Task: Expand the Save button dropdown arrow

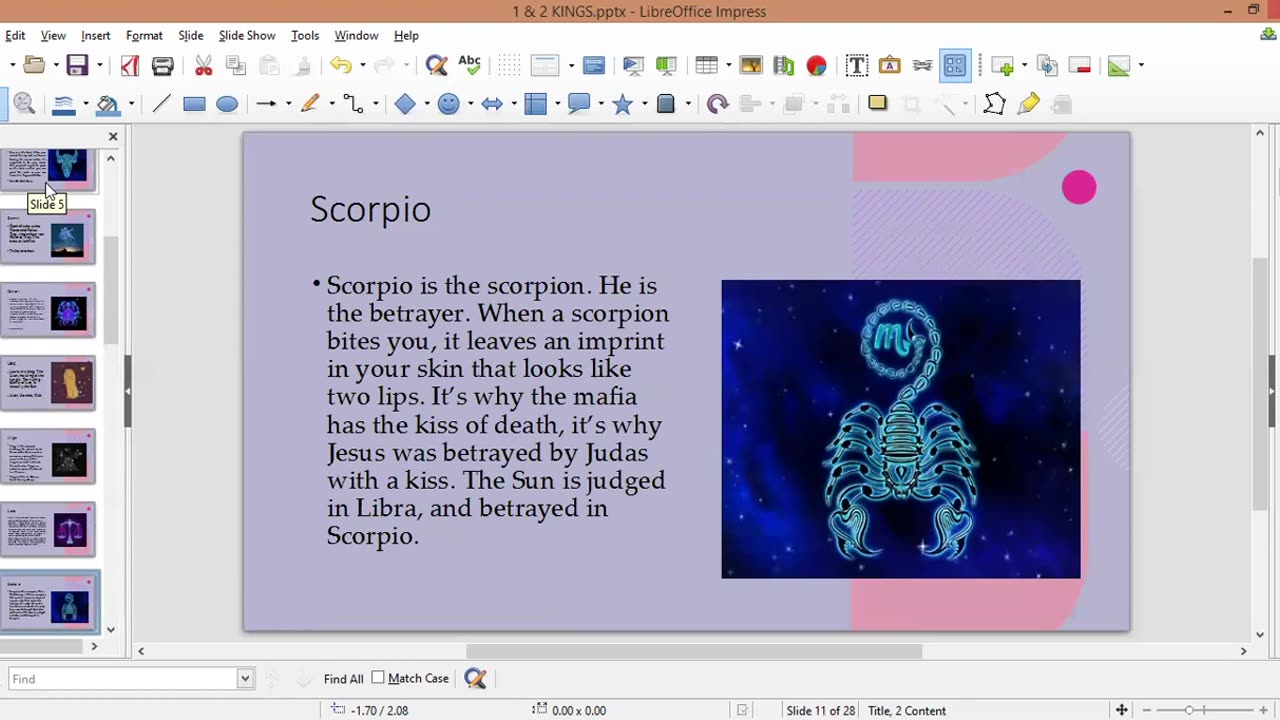Action: (99, 66)
